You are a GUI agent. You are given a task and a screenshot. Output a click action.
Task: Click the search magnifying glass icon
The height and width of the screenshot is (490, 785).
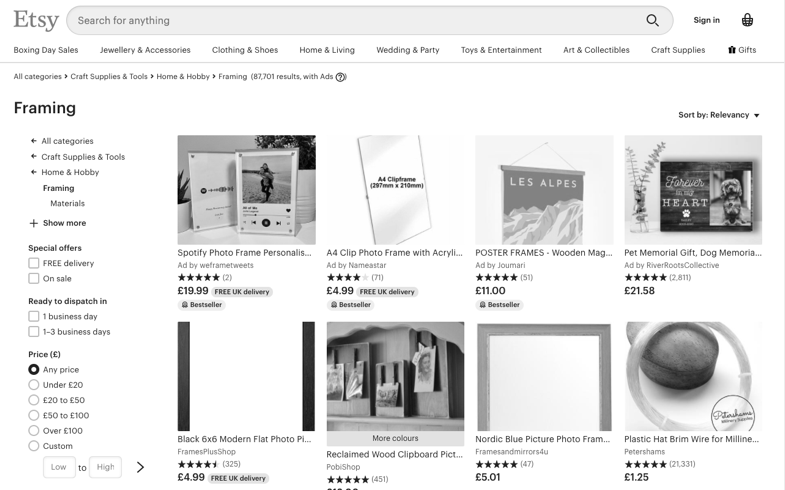tap(652, 20)
